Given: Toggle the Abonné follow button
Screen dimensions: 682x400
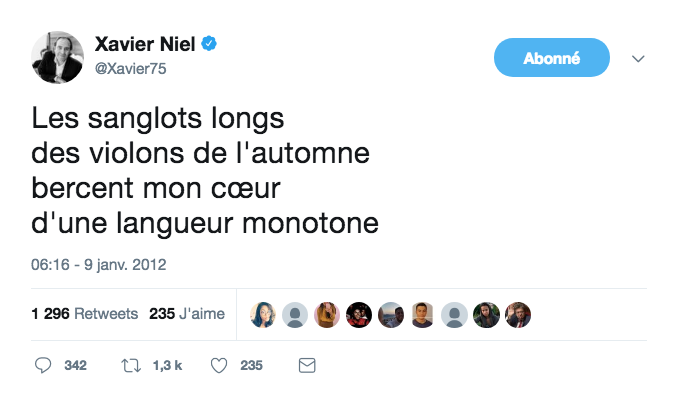Looking at the screenshot, I should (x=551, y=58).
